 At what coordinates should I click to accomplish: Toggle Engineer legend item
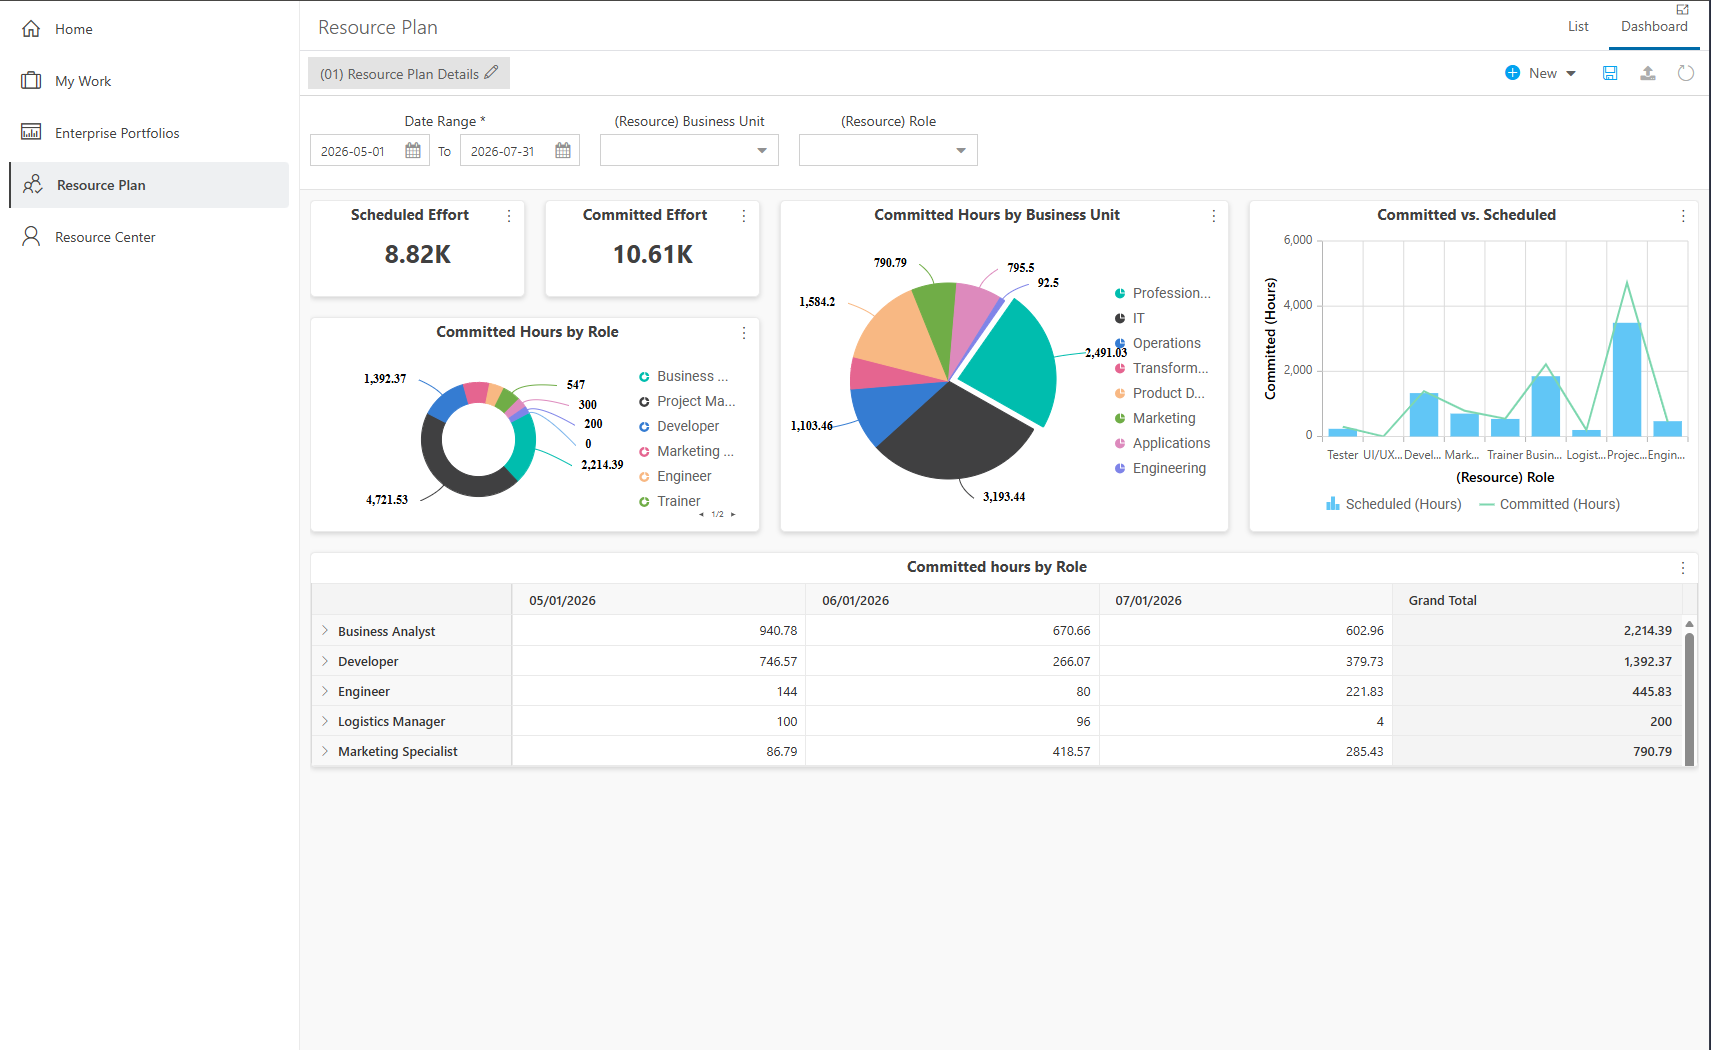pos(675,476)
